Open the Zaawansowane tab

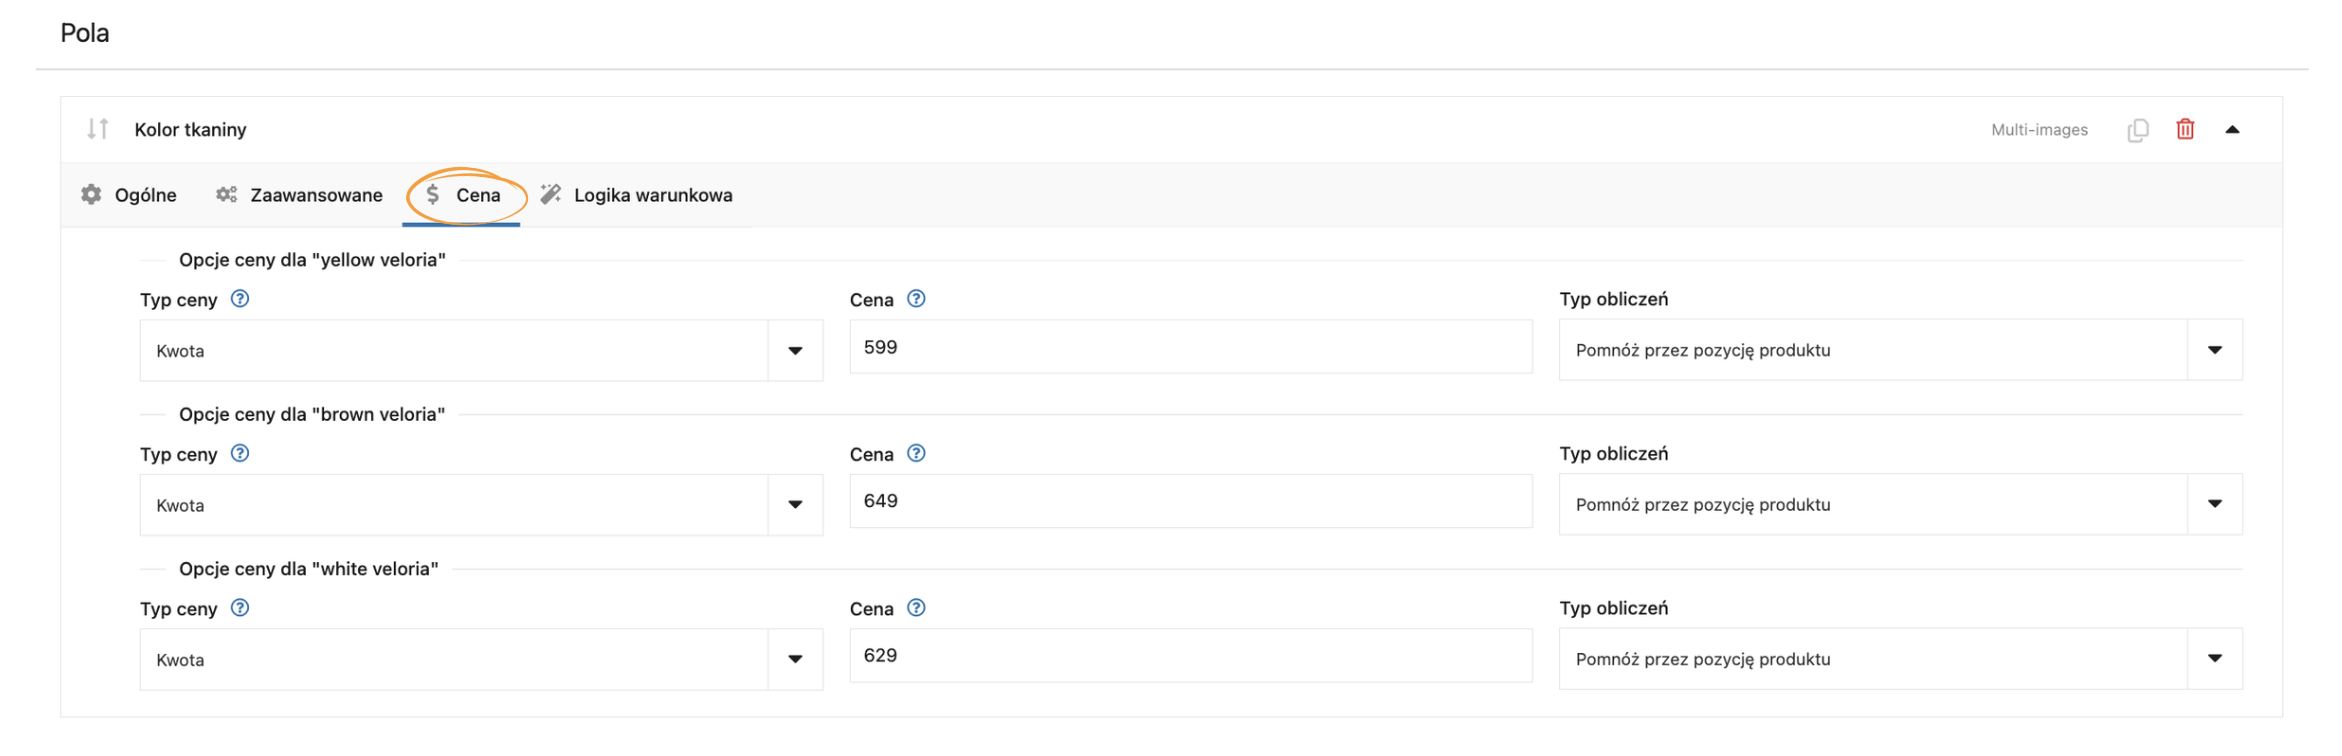point(299,195)
